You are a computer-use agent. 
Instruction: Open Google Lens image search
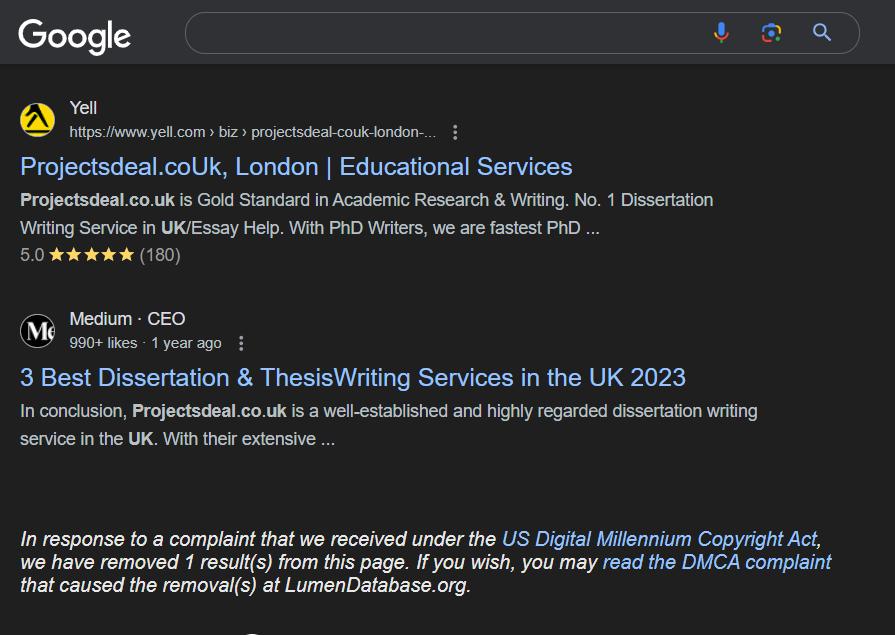point(772,33)
